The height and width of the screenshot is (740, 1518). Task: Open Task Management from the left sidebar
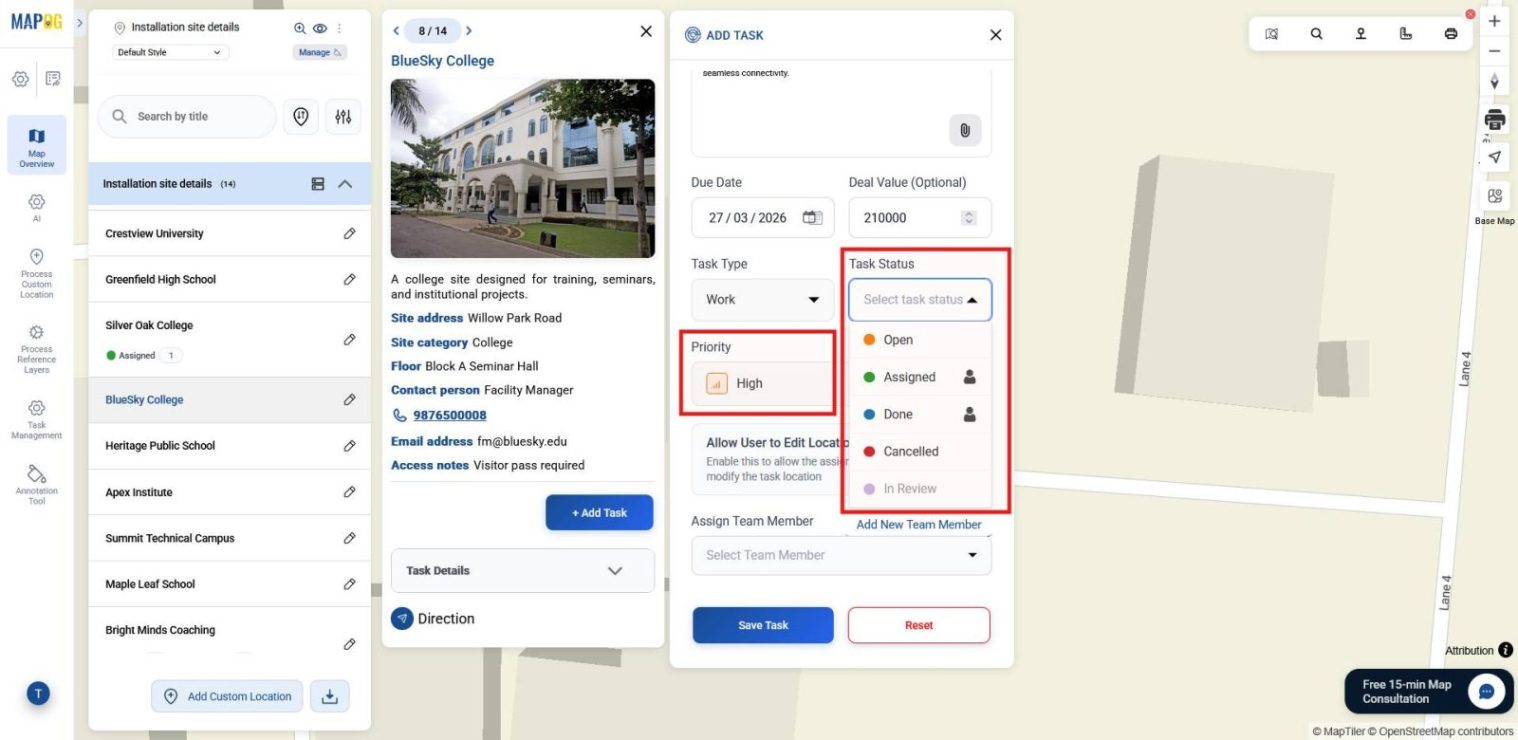(36, 418)
